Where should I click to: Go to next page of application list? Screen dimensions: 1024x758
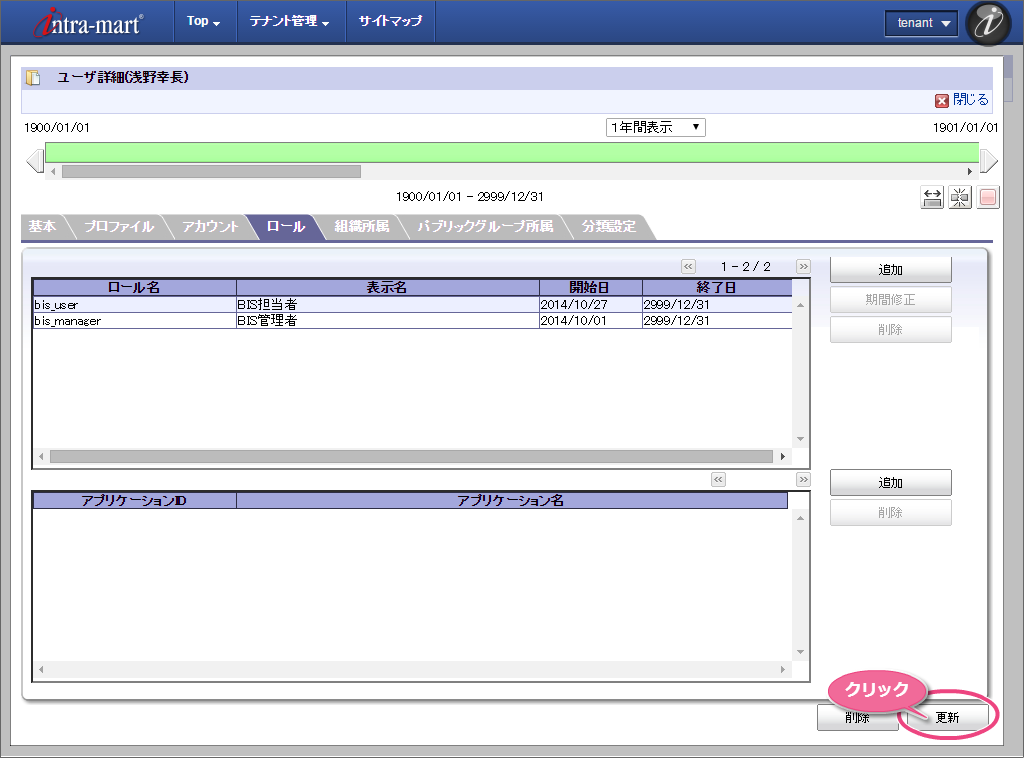tap(803, 479)
